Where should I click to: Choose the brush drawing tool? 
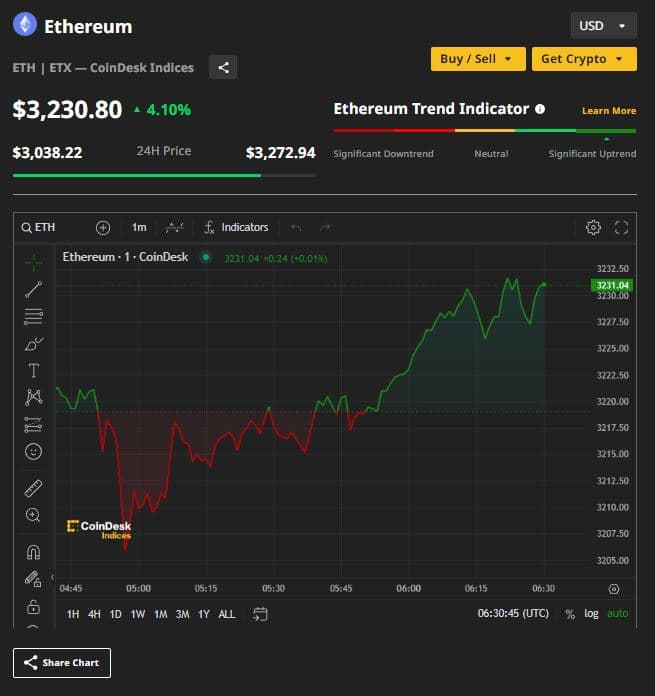pos(33,344)
